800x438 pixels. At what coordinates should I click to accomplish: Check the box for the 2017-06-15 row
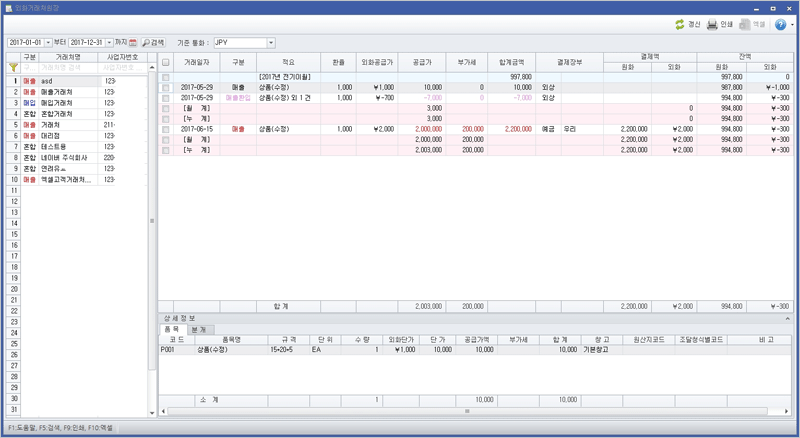click(166, 129)
